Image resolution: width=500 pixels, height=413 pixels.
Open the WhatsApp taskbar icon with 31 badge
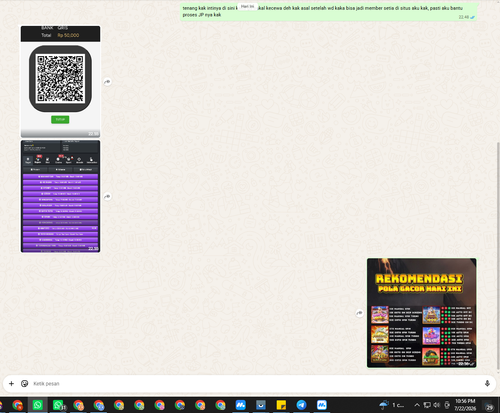59,405
